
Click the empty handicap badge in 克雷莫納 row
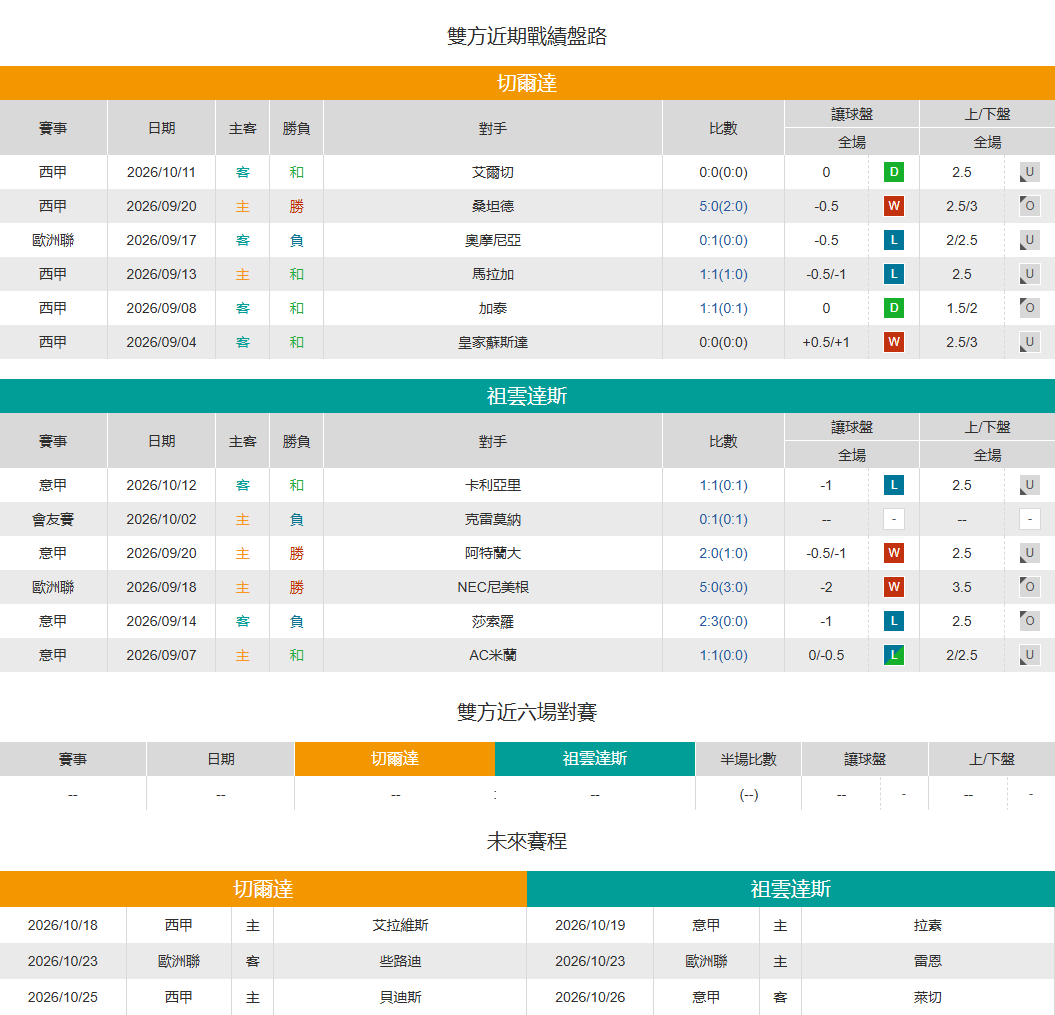(x=894, y=519)
